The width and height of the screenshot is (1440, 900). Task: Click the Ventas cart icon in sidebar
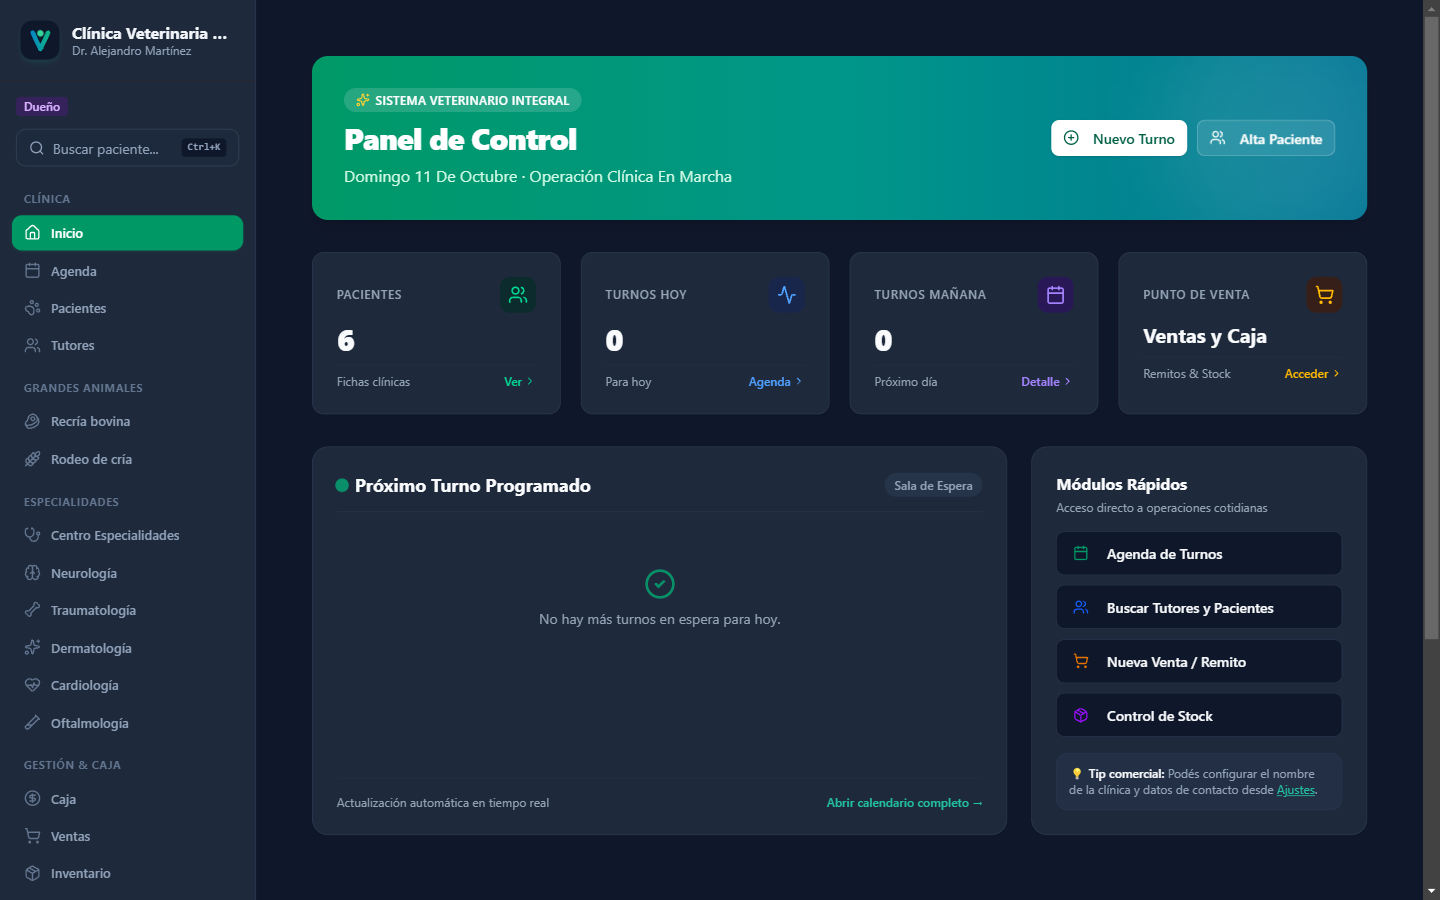coord(32,836)
